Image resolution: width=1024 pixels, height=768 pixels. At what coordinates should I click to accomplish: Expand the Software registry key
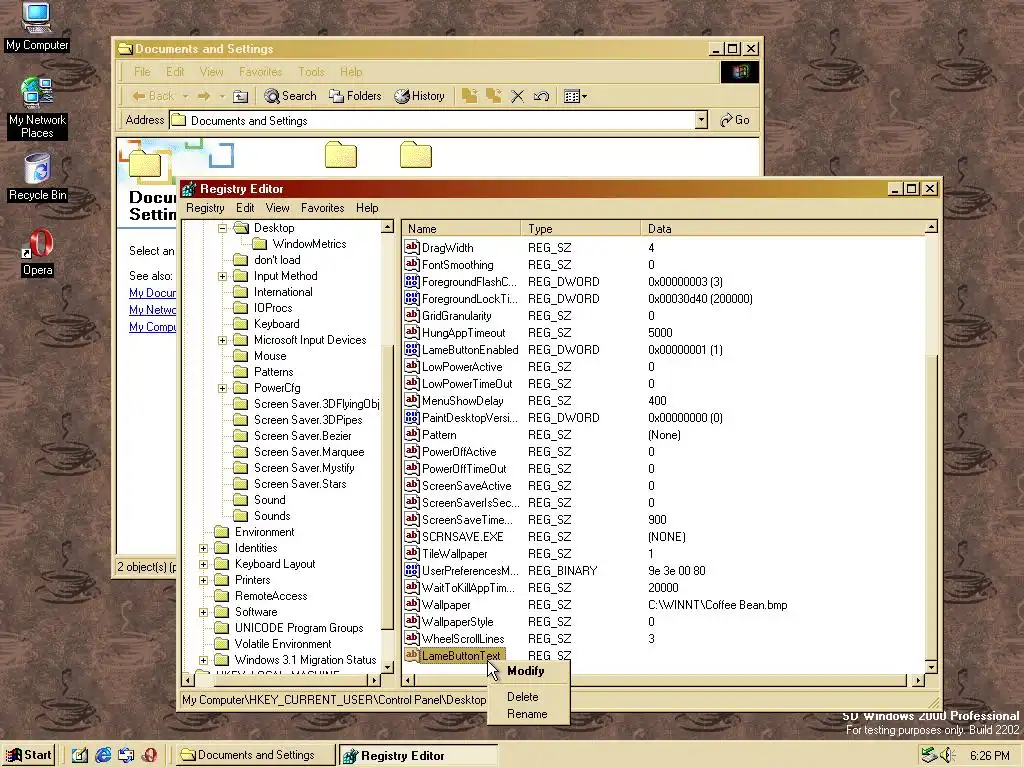tap(204, 612)
